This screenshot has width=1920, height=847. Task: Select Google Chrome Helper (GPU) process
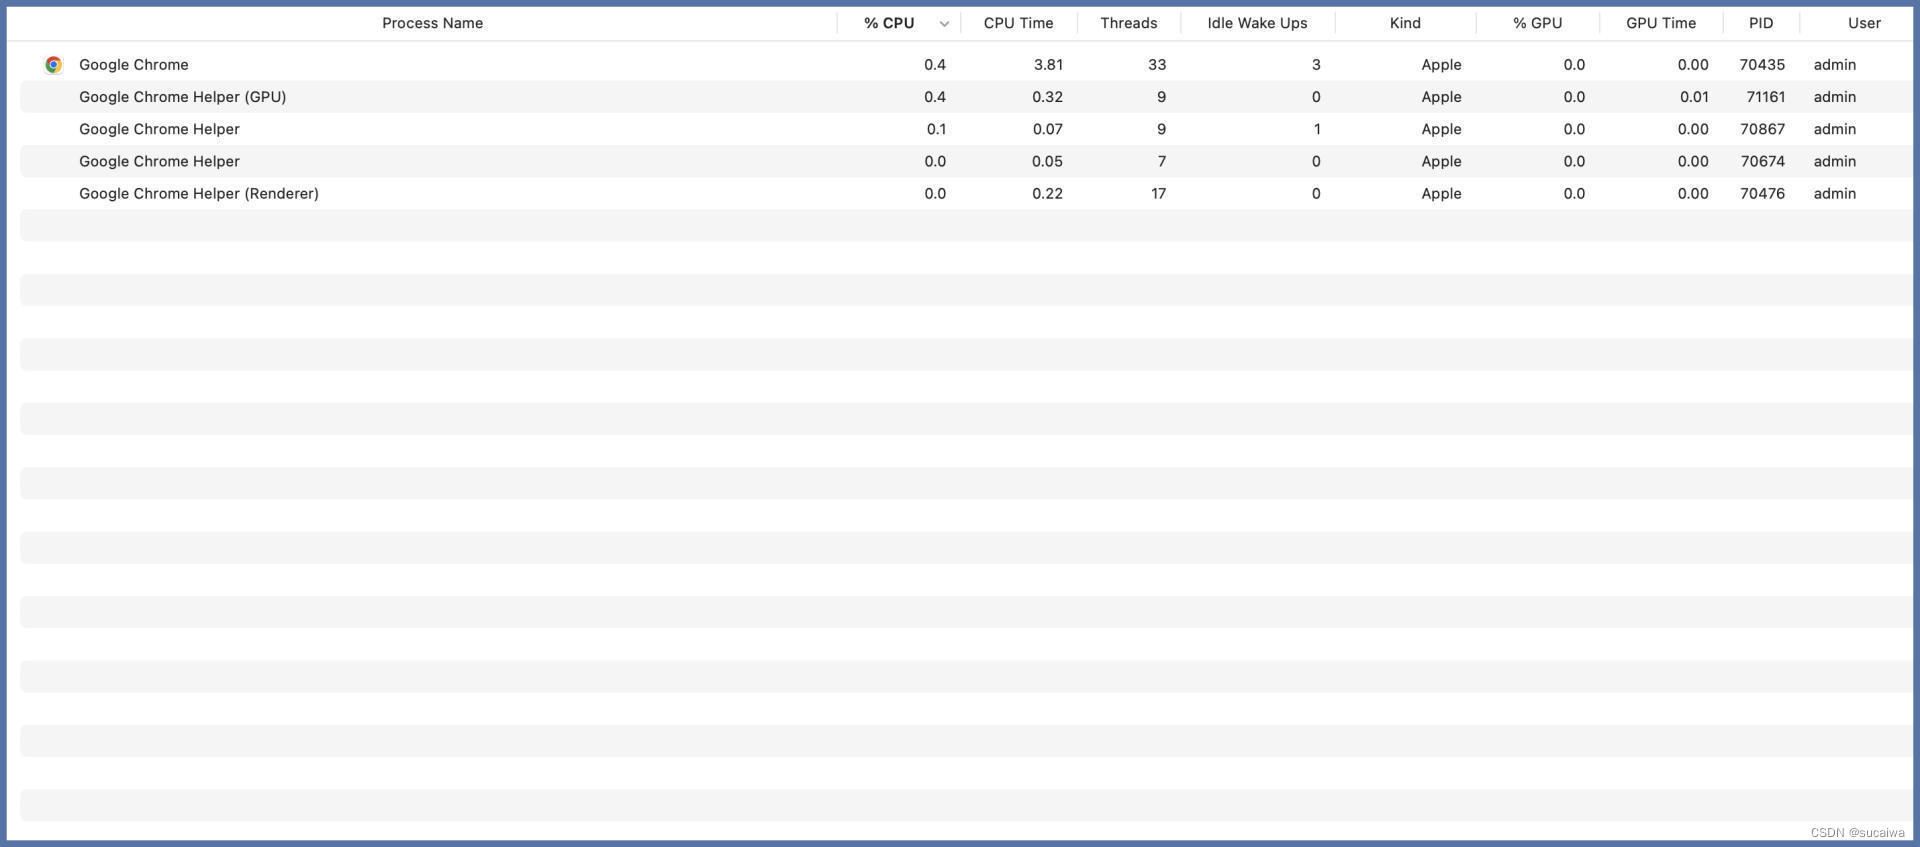tap(966, 97)
